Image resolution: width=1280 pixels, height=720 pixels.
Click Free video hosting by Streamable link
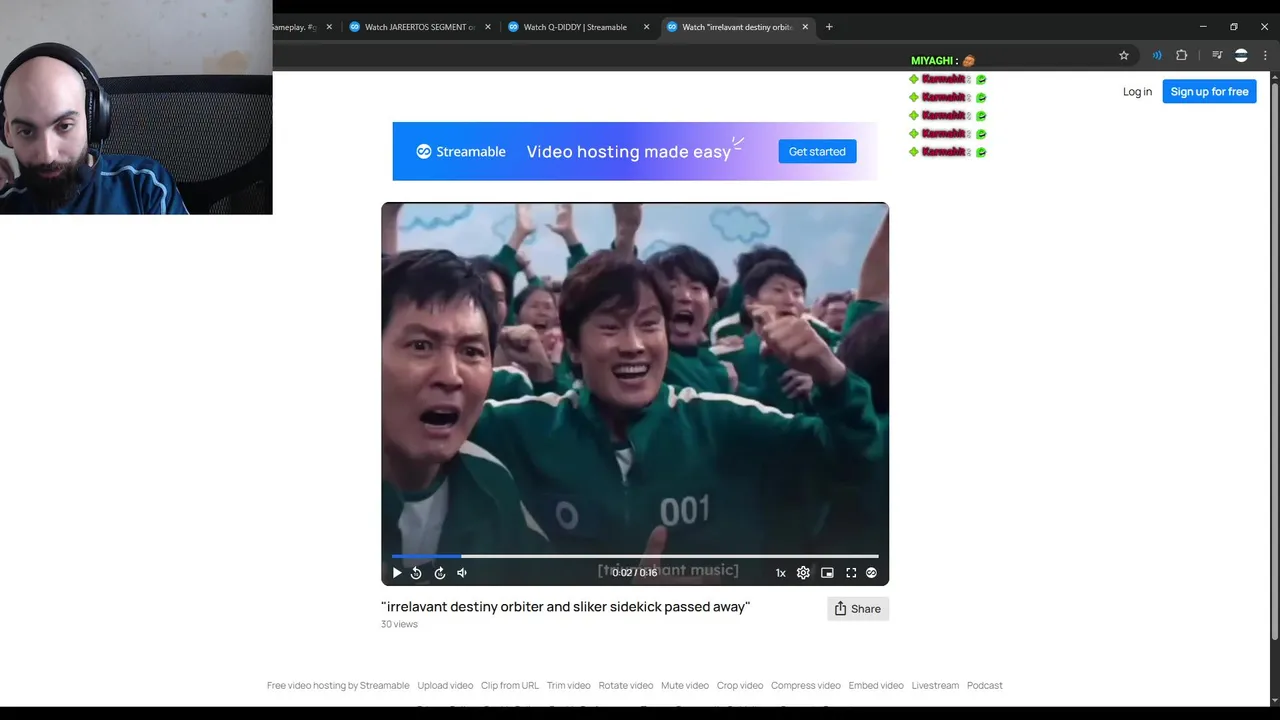[x=338, y=686]
